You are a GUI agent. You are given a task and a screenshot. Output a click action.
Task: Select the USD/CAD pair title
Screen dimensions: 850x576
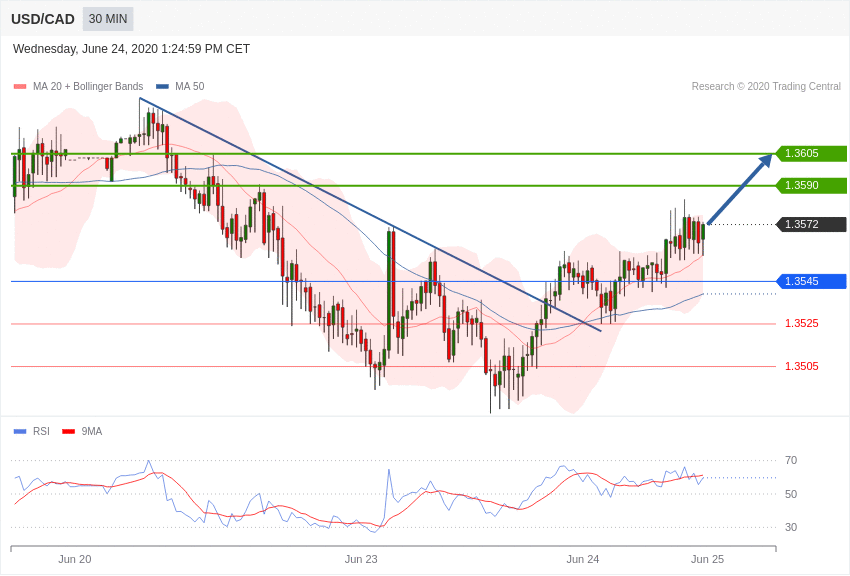tap(43, 20)
